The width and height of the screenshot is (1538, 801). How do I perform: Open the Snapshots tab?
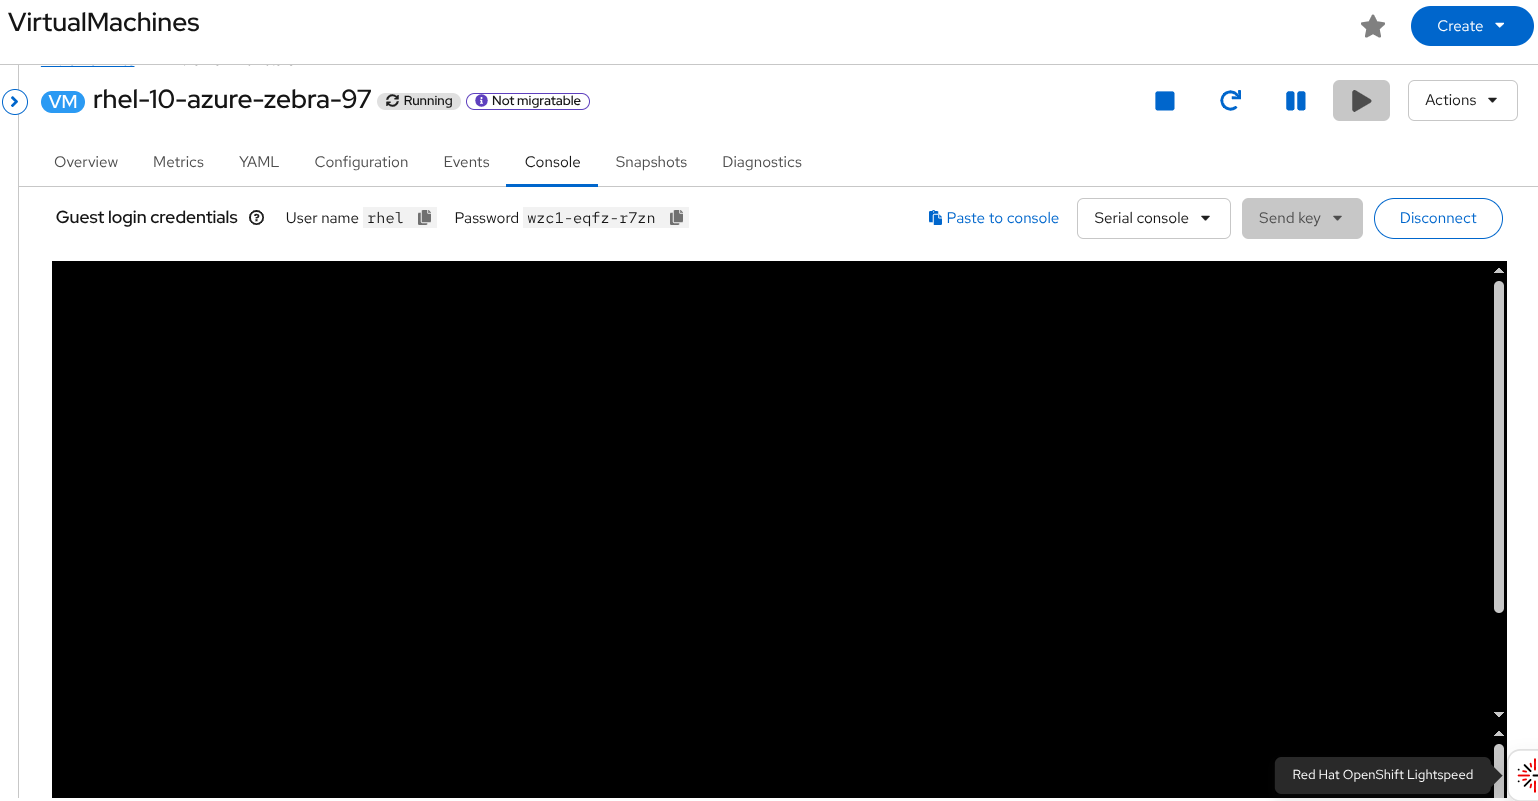(x=651, y=162)
